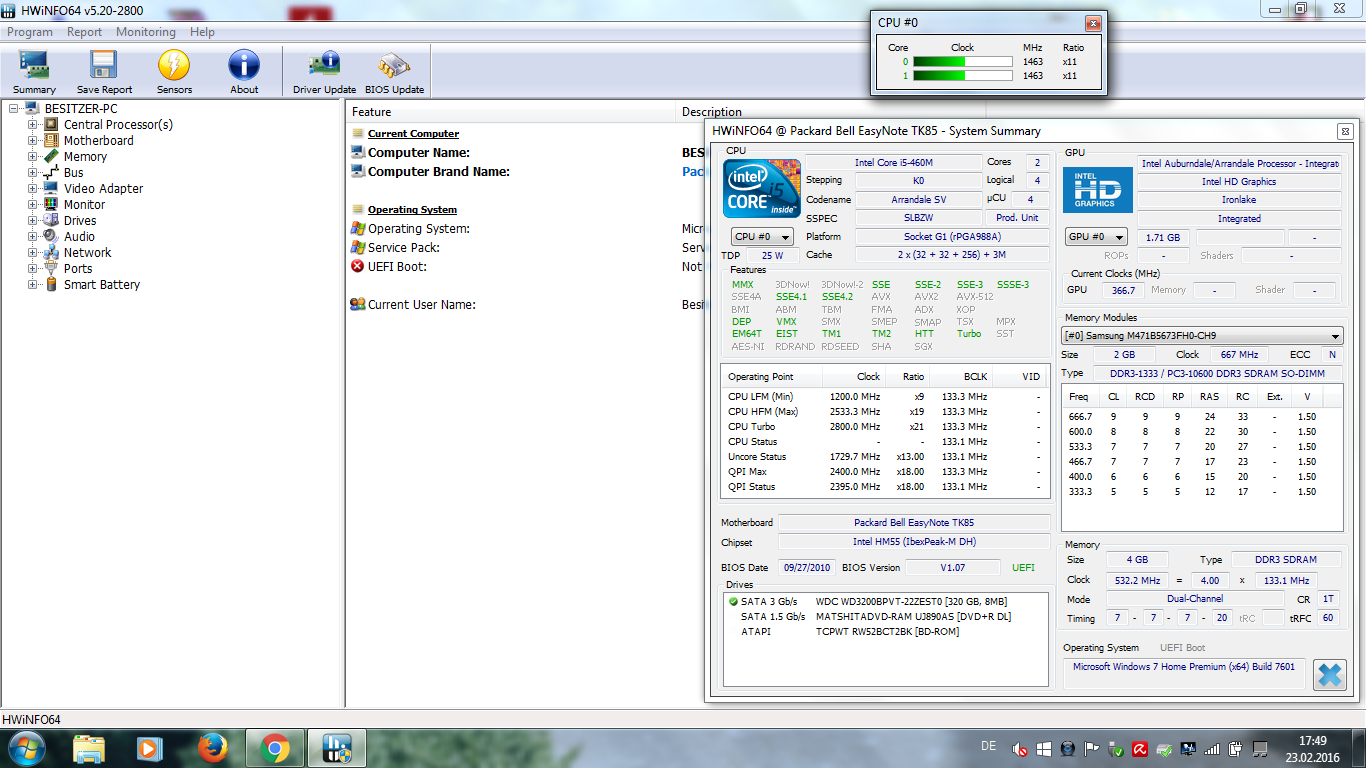1366x768 pixels.
Task: Collapse the BESITZER-PC root node
Action: (x=14, y=108)
